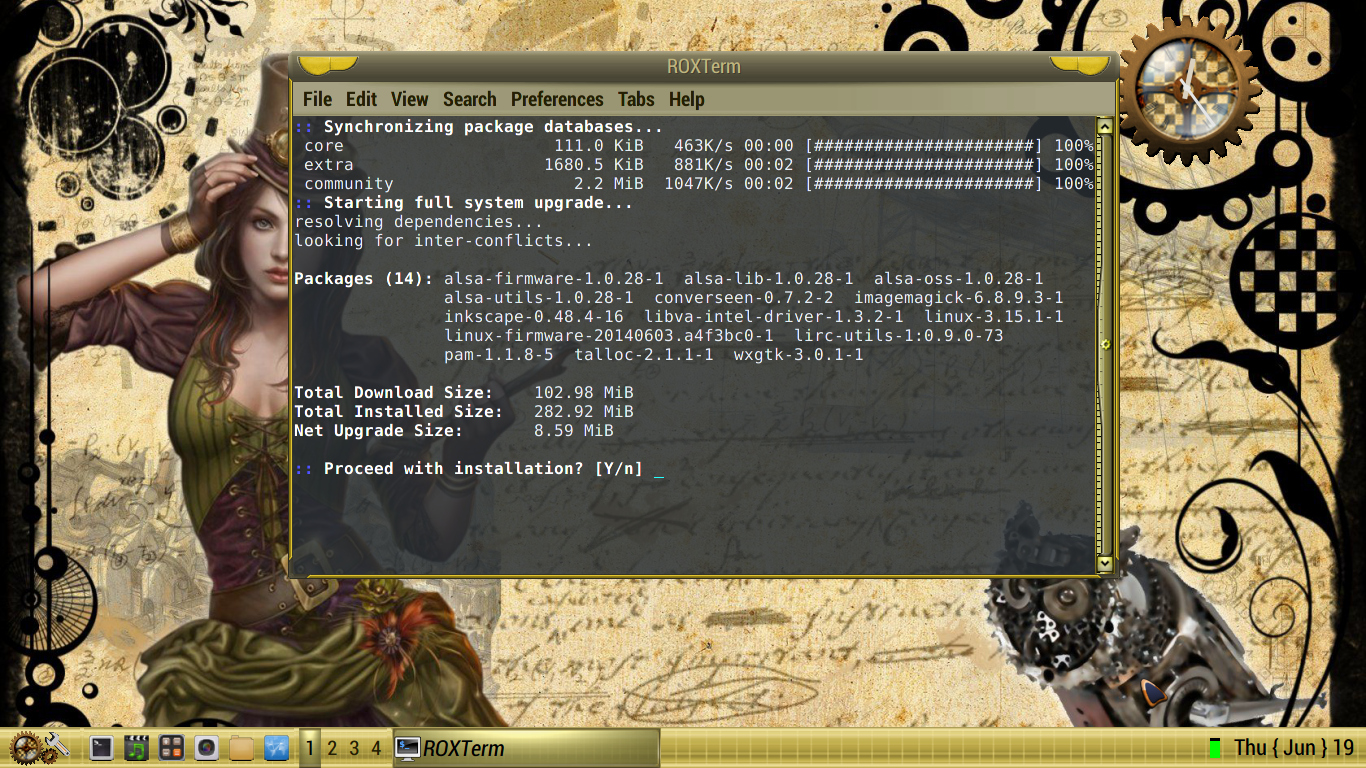
Task: Click the terminal scrollbar down arrow
Action: tap(1105, 564)
